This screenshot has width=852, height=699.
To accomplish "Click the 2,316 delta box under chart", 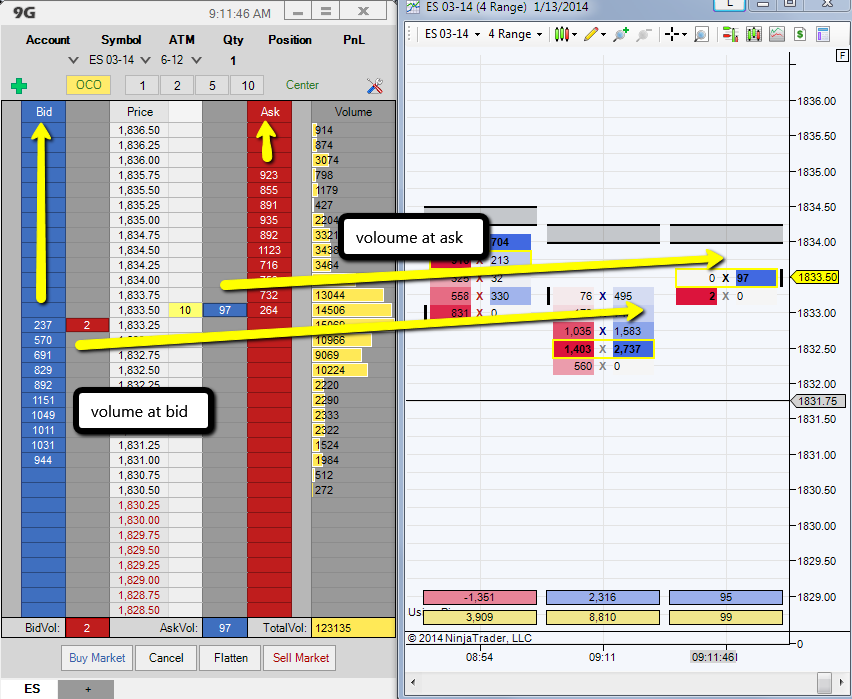I will tap(603, 597).
